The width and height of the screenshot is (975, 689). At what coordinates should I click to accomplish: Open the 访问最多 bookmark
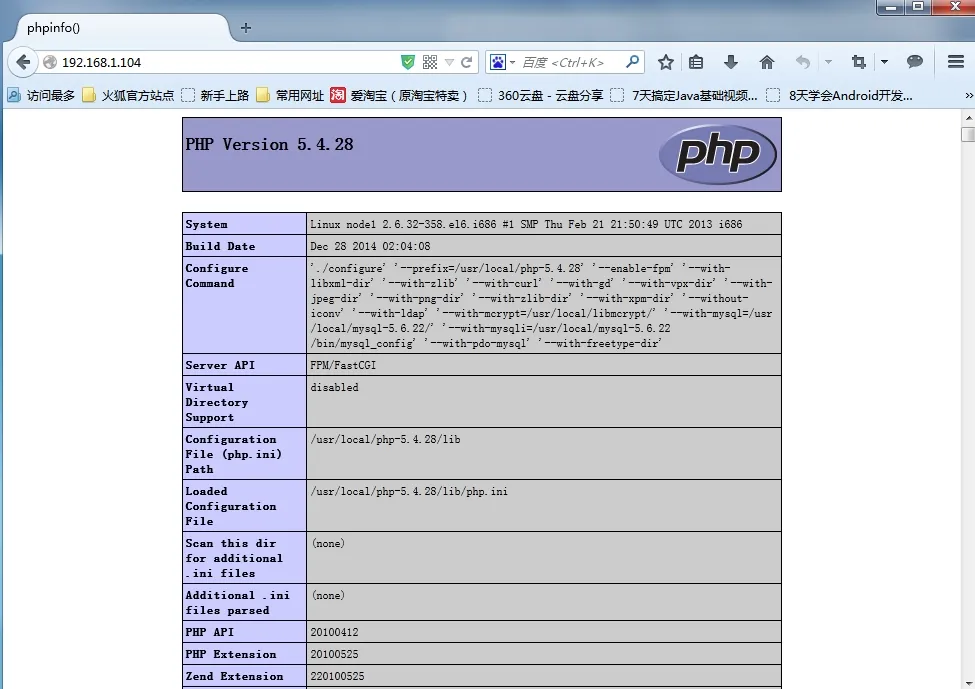[x=41, y=95]
